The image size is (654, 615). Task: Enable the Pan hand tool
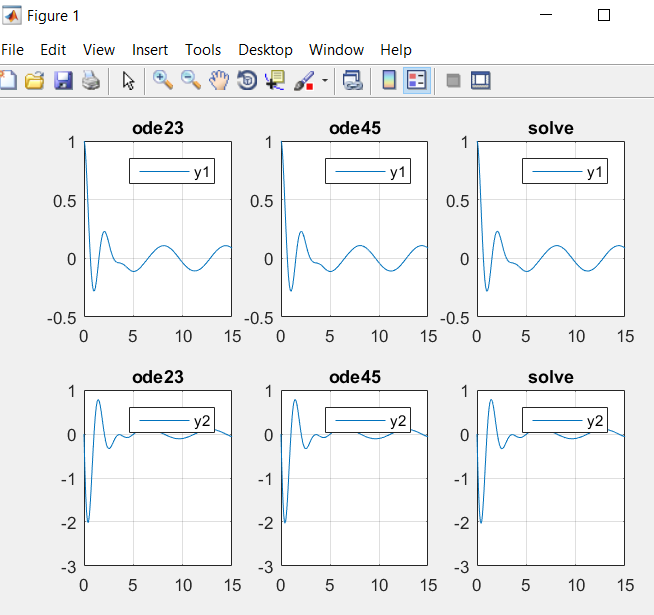tap(219, 80)
